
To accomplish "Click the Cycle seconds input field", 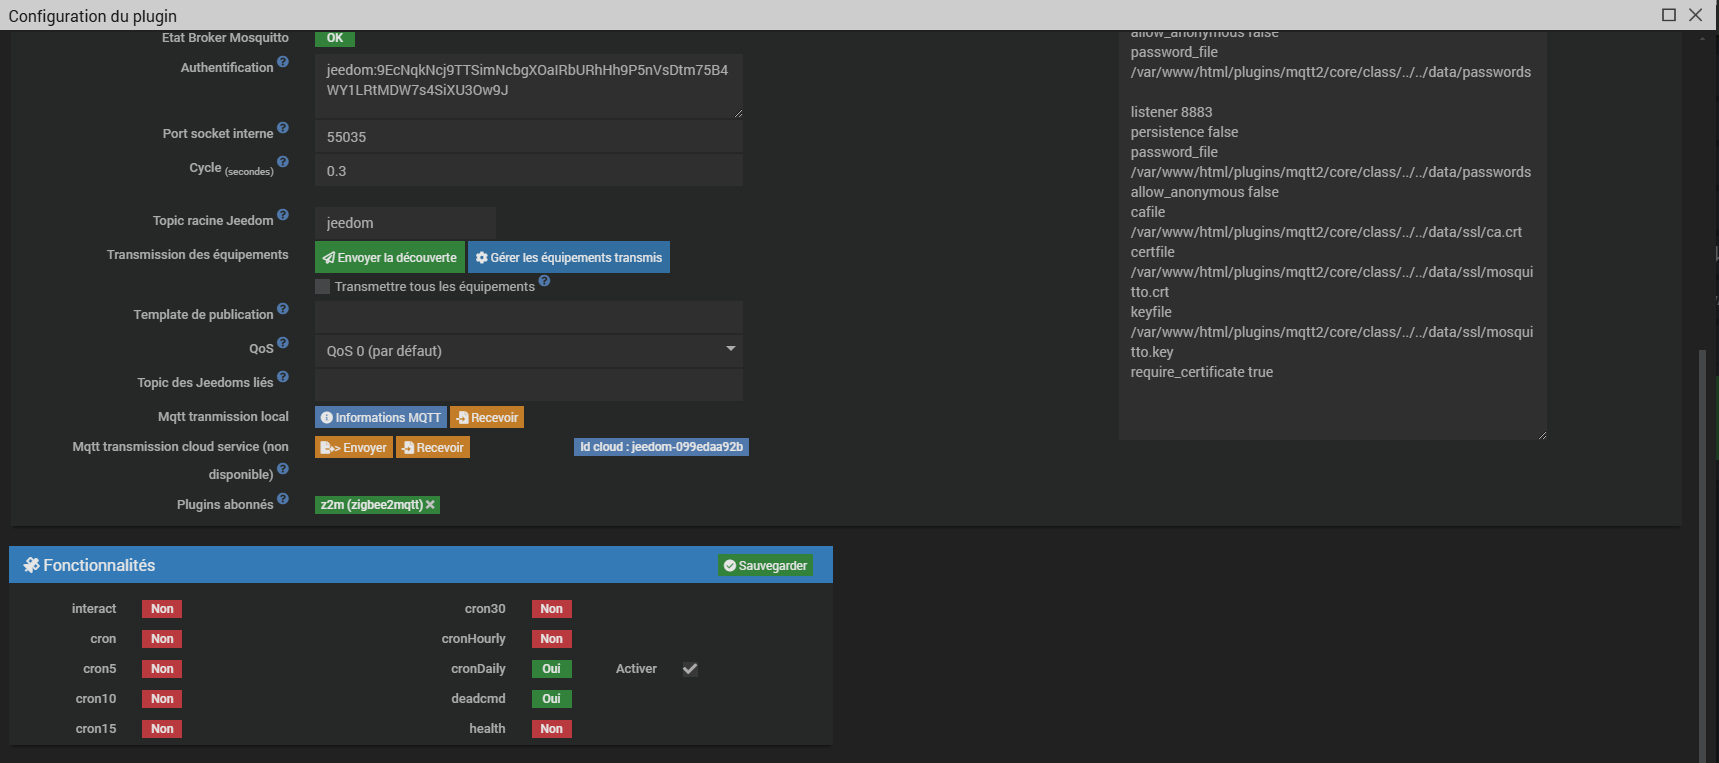I will (x=528, y=171).
